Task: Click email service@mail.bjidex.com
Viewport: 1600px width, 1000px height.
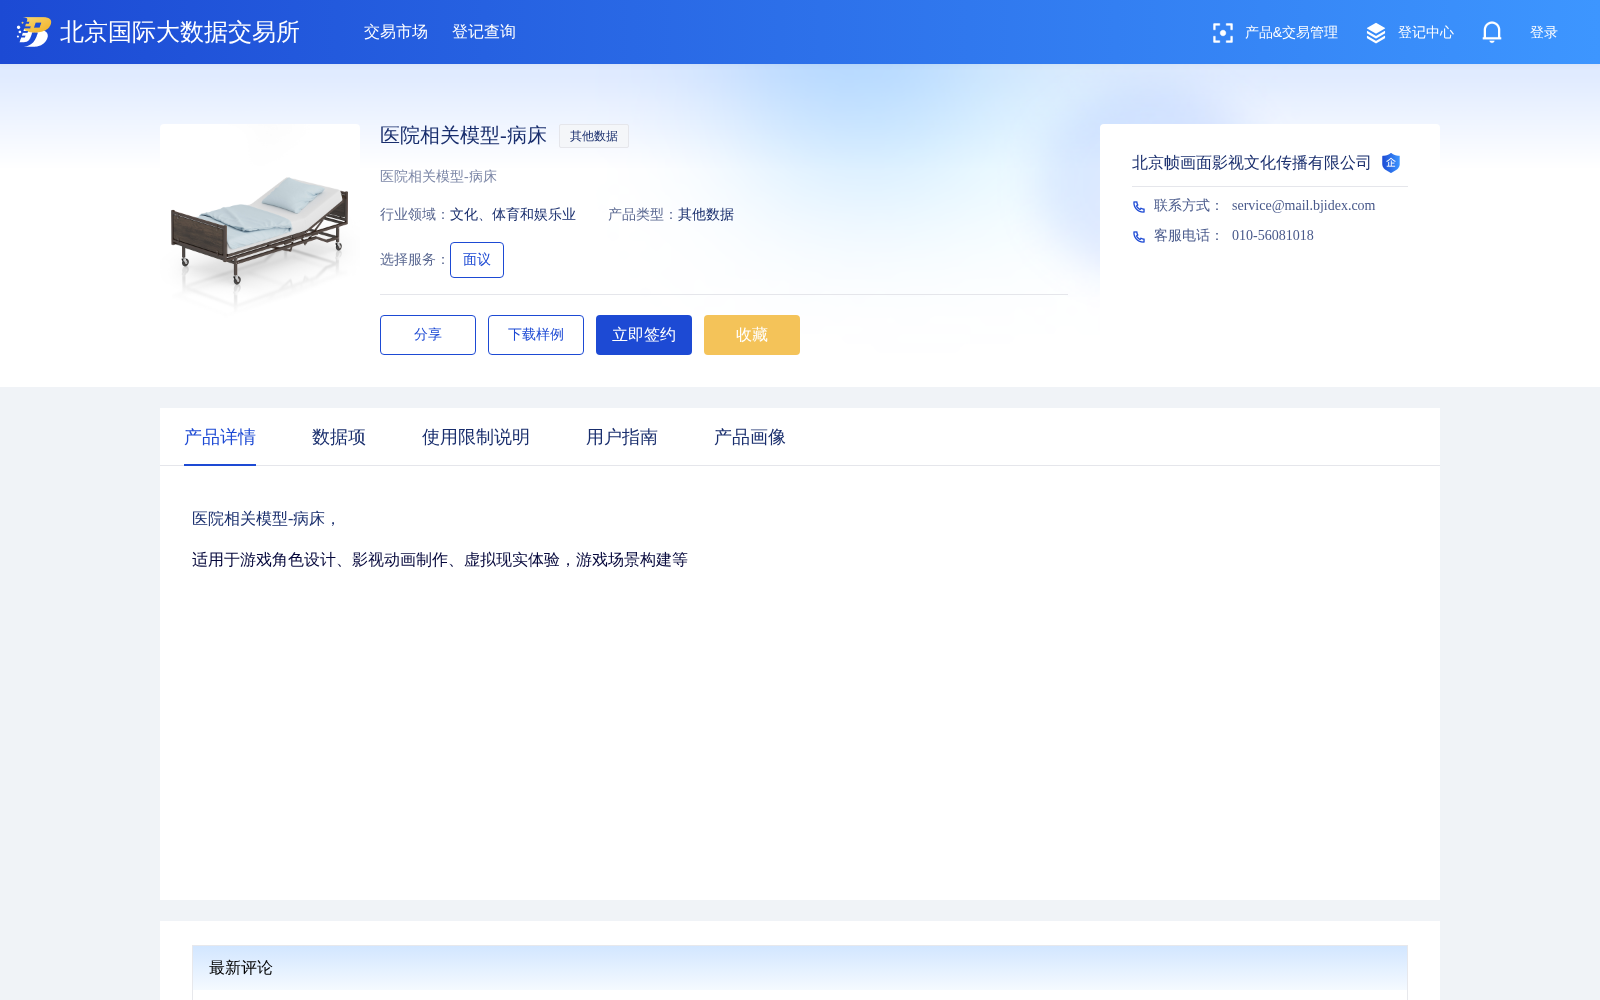Action: pyautogui.click(x=1303, y=206)
